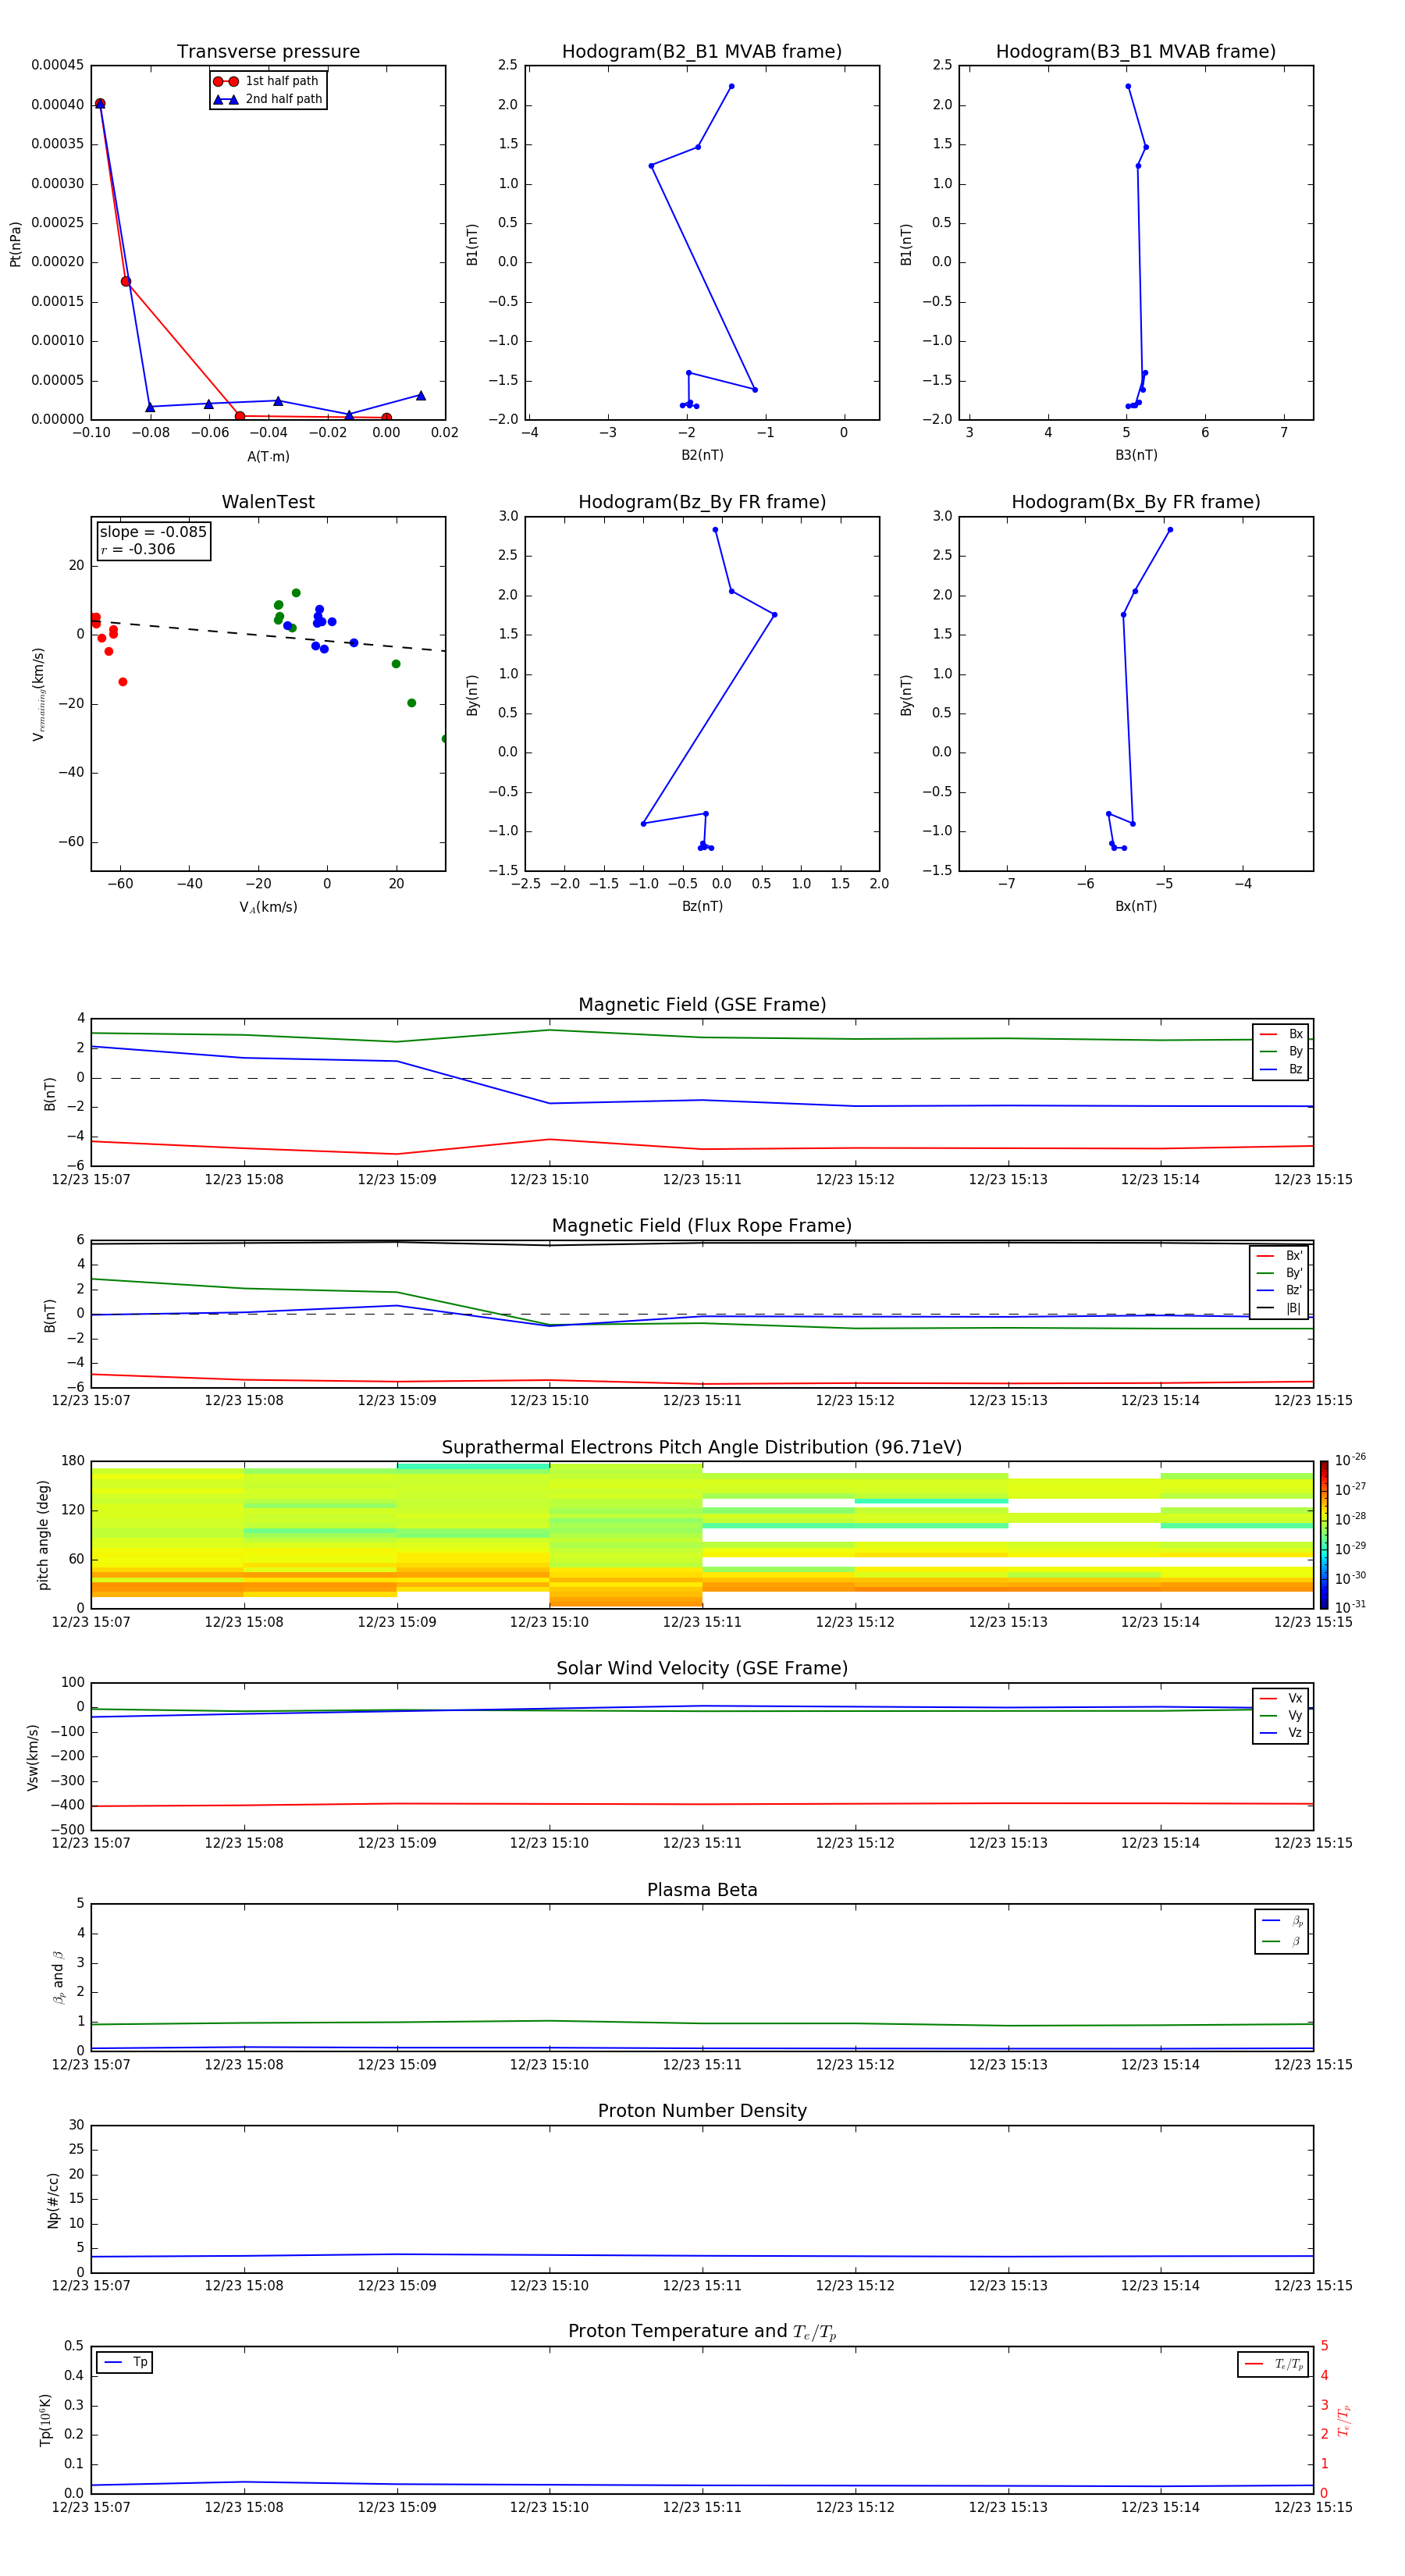Select the "slope = -0.085" annotation
The image size is (1405, 2576).
click(153, 532)
